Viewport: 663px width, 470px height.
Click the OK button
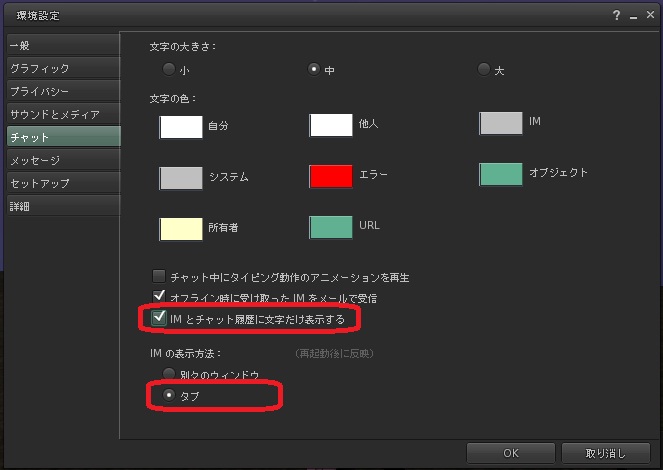(x=510, y=453)
